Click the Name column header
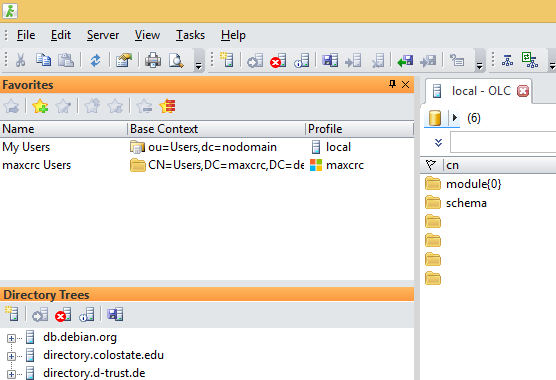Screen dimensions: 556x380 [x=63, y=129]
